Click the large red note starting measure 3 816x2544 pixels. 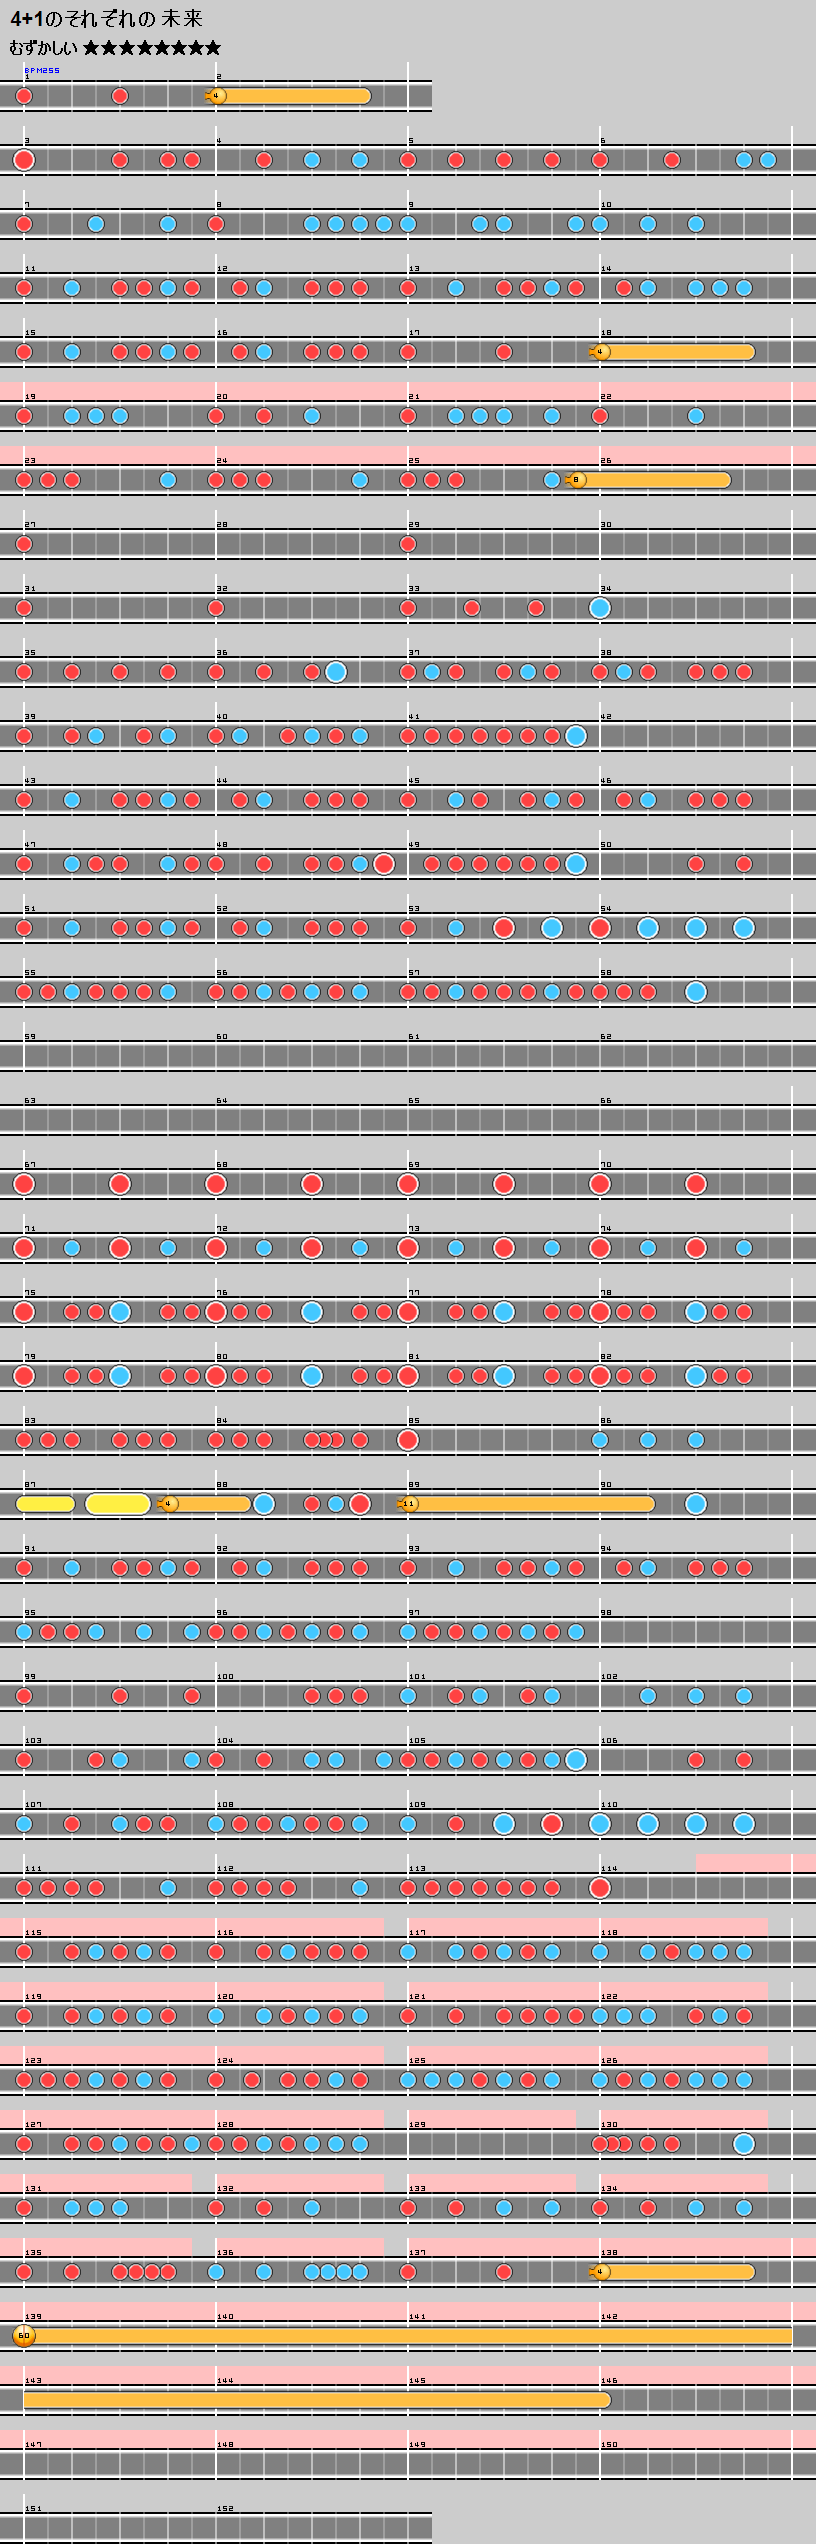point(24,160)
